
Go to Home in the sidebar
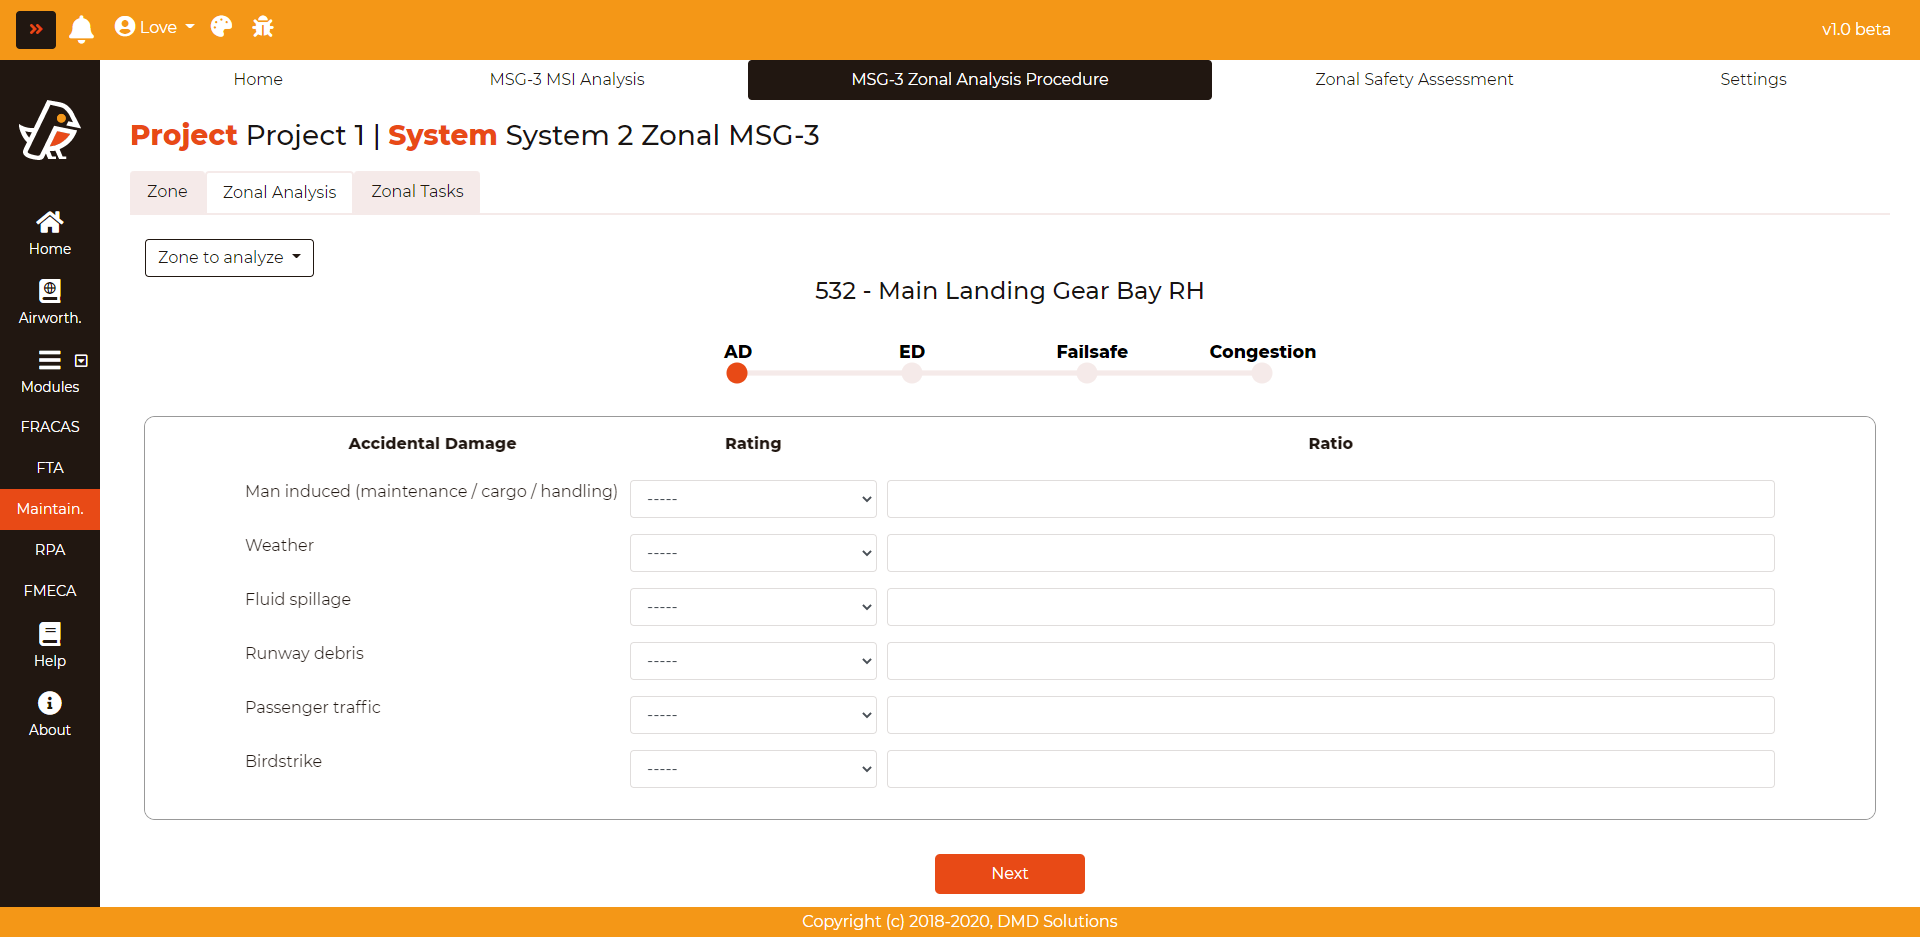coord(50,233)
